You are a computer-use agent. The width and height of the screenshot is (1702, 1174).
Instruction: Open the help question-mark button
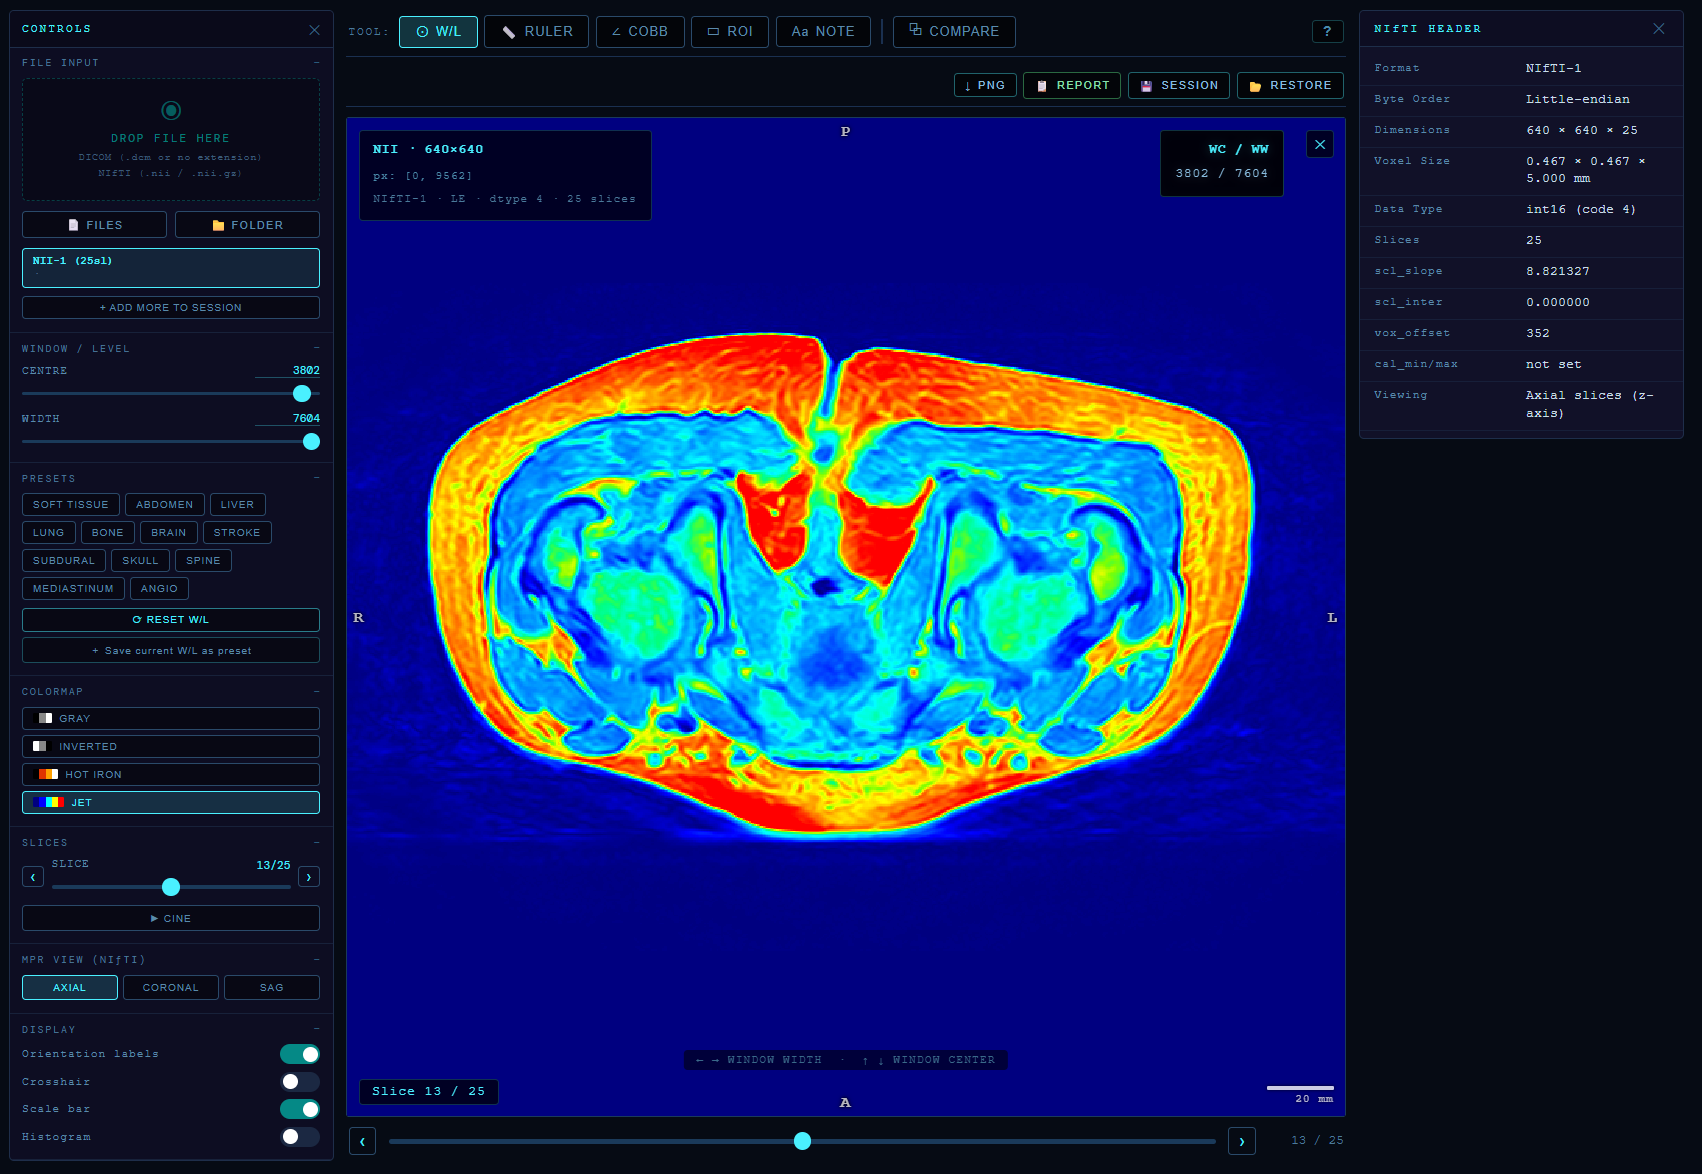tap(1327, 32)
